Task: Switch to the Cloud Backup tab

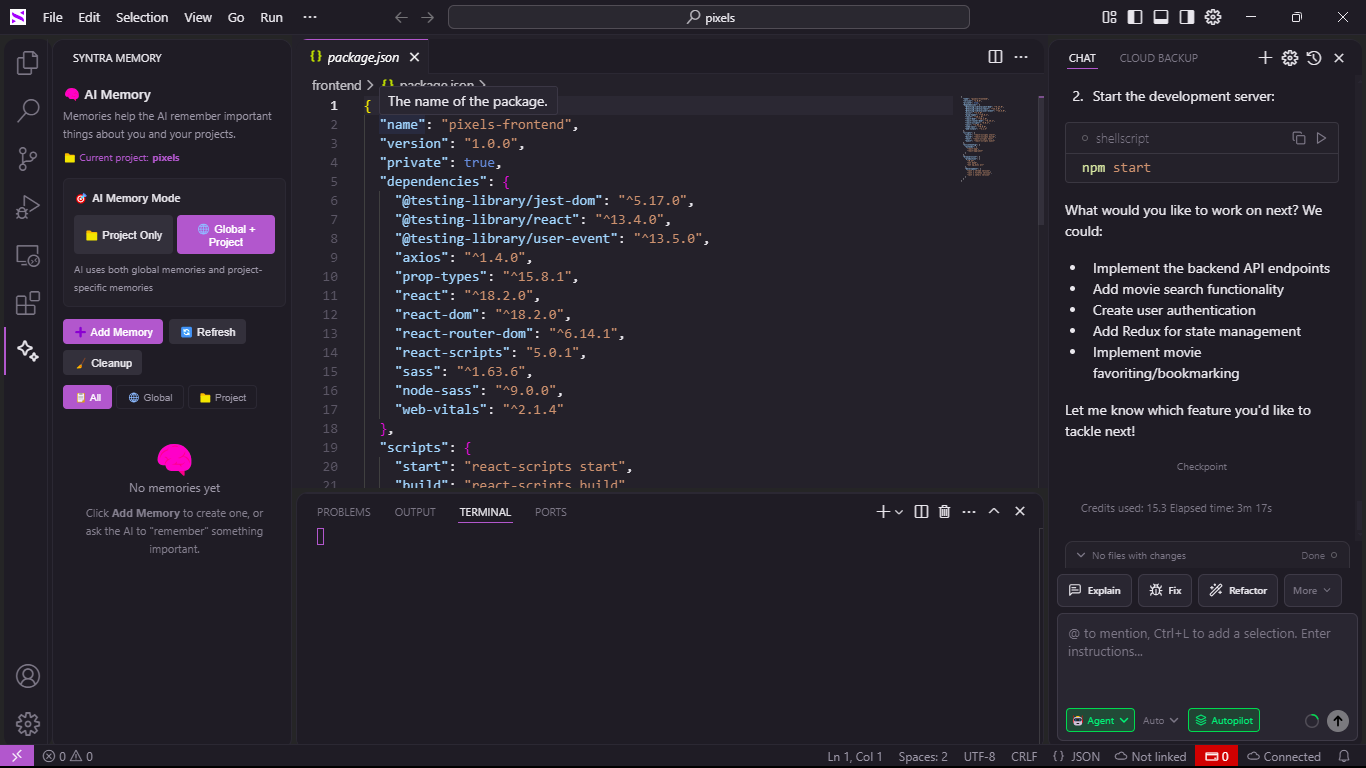Action: coord(1158,58)
